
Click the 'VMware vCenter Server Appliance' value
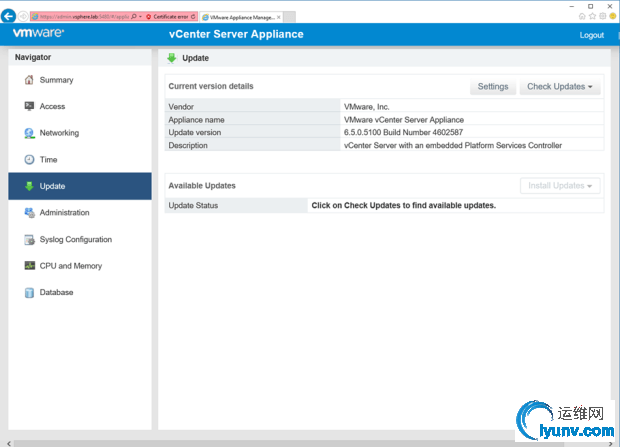coord(404,119)
